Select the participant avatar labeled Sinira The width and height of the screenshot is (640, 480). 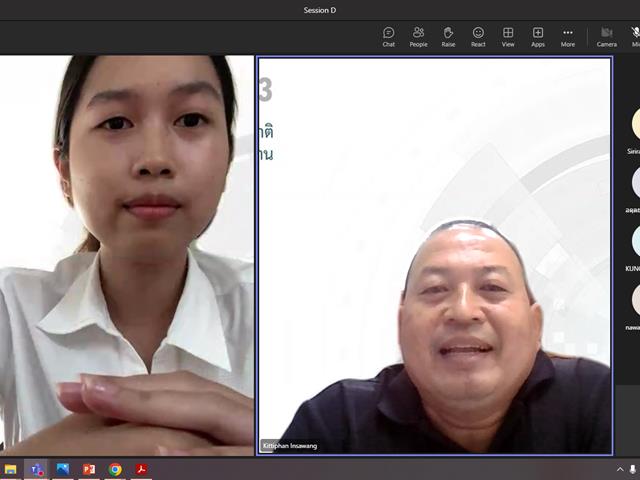636,124
